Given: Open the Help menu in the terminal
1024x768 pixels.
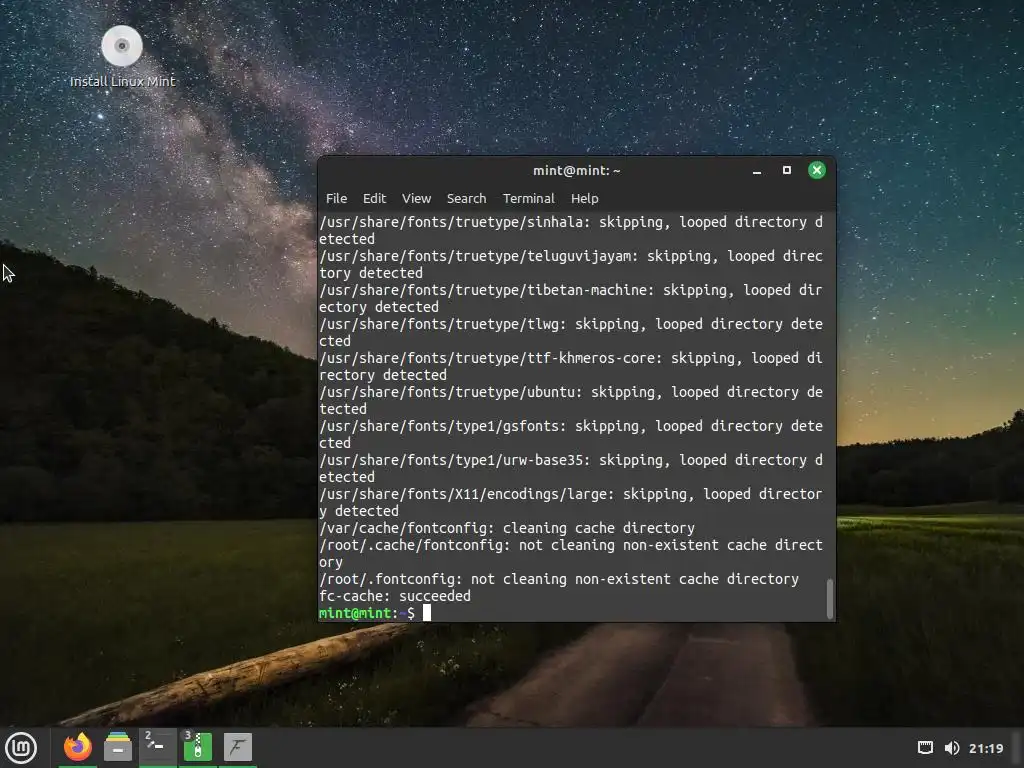Looking at the screenshot, I should [584, 199].
